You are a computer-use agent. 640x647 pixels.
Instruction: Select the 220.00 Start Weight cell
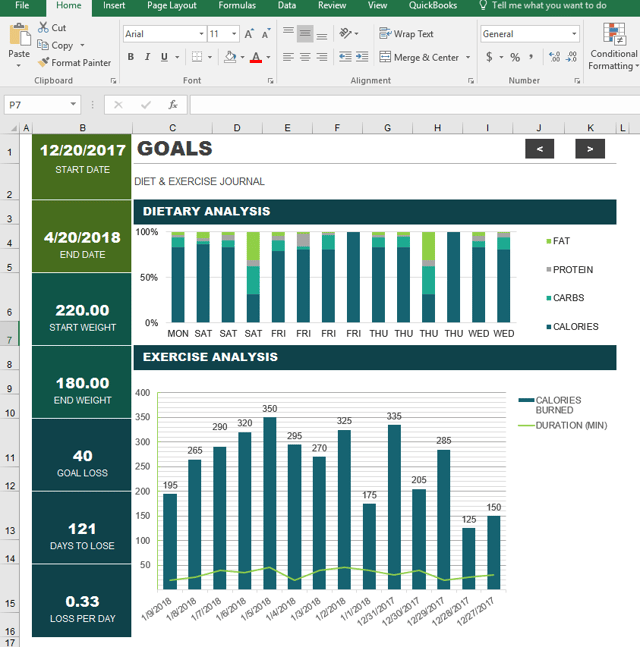click(x=82, y=309)
